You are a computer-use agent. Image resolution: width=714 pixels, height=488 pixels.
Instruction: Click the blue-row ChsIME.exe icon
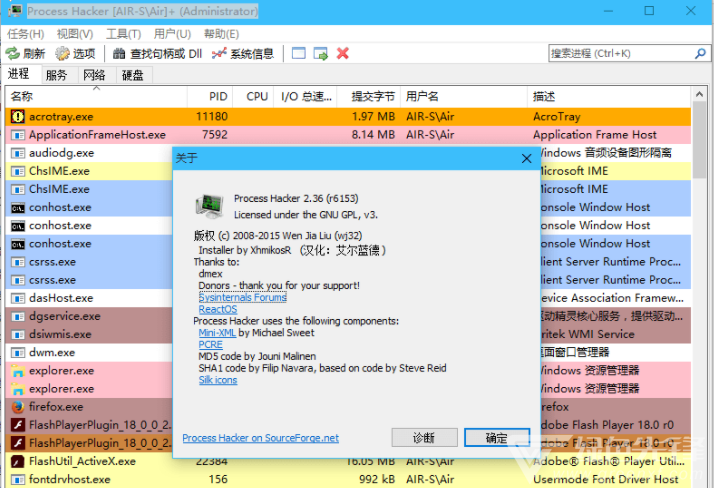18,189
